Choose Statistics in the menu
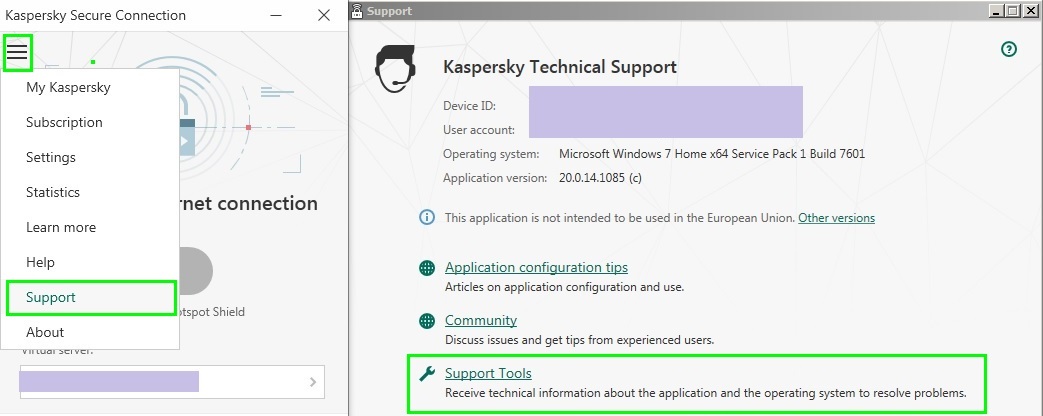 coord(53,192)
